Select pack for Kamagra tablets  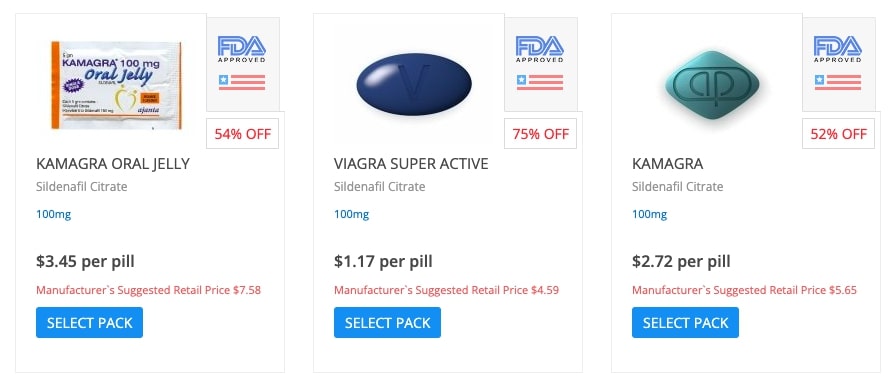tap(686, 323)
